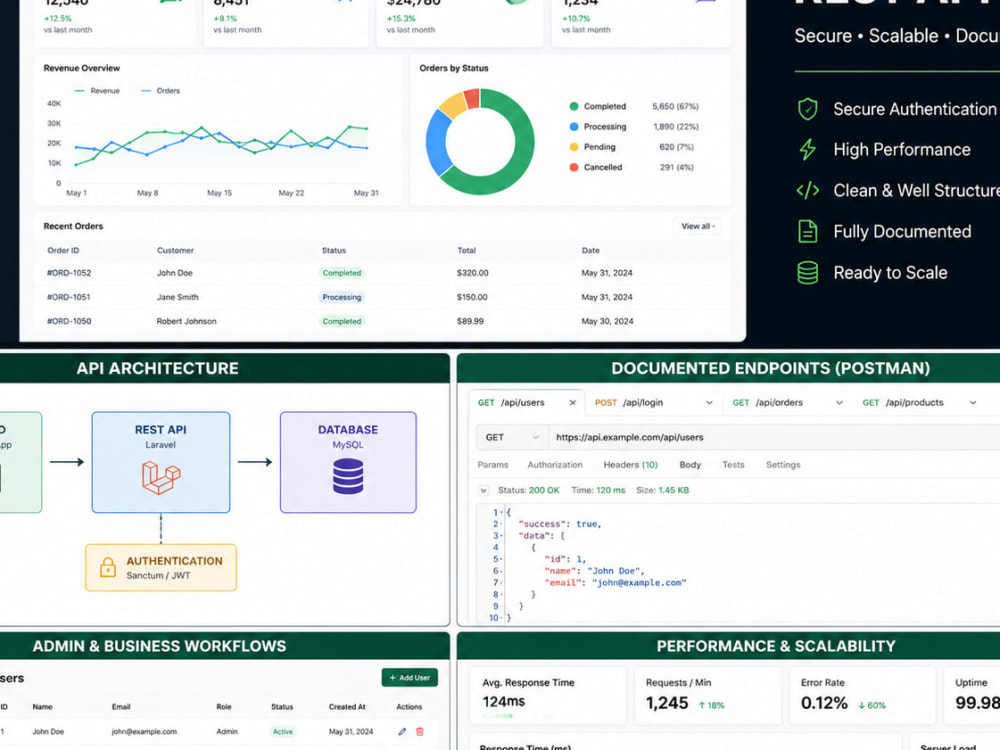Viewport: 1000px width, 750px height.
Task: Click the Authentication padlock icon
Action: pyautogui.click(x=108, y=567)
